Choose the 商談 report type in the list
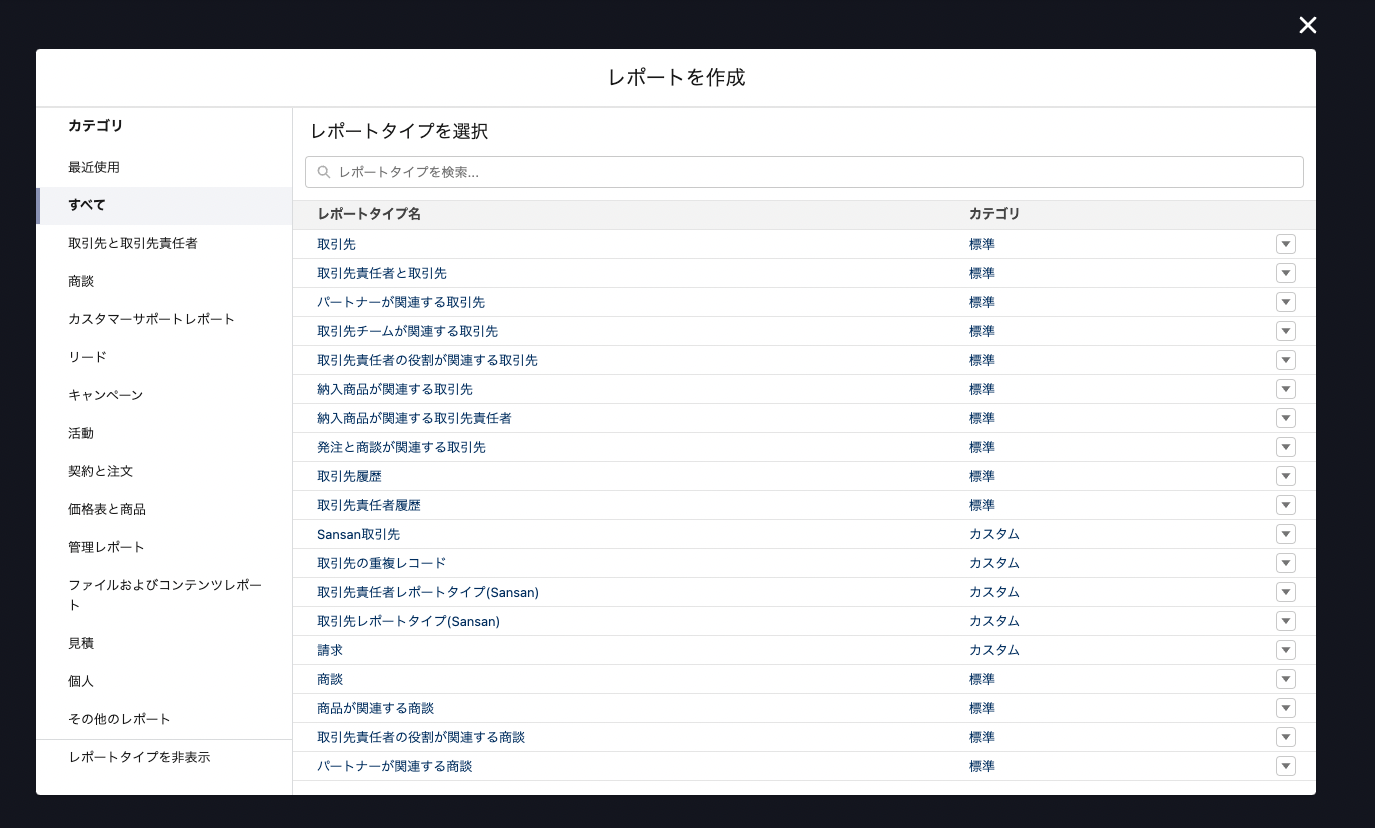This screenshot has width=1375, height=828. click(330, 679)
